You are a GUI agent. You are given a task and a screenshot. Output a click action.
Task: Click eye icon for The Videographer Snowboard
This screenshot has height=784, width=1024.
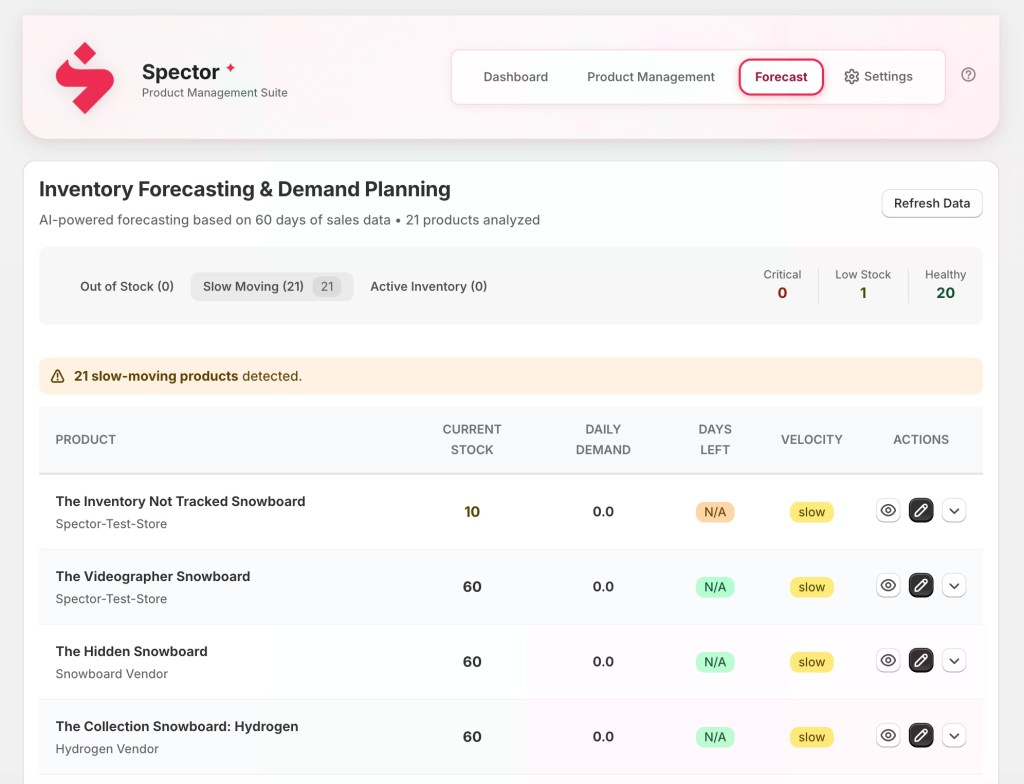pyautogui.click(x=888, y=586)
